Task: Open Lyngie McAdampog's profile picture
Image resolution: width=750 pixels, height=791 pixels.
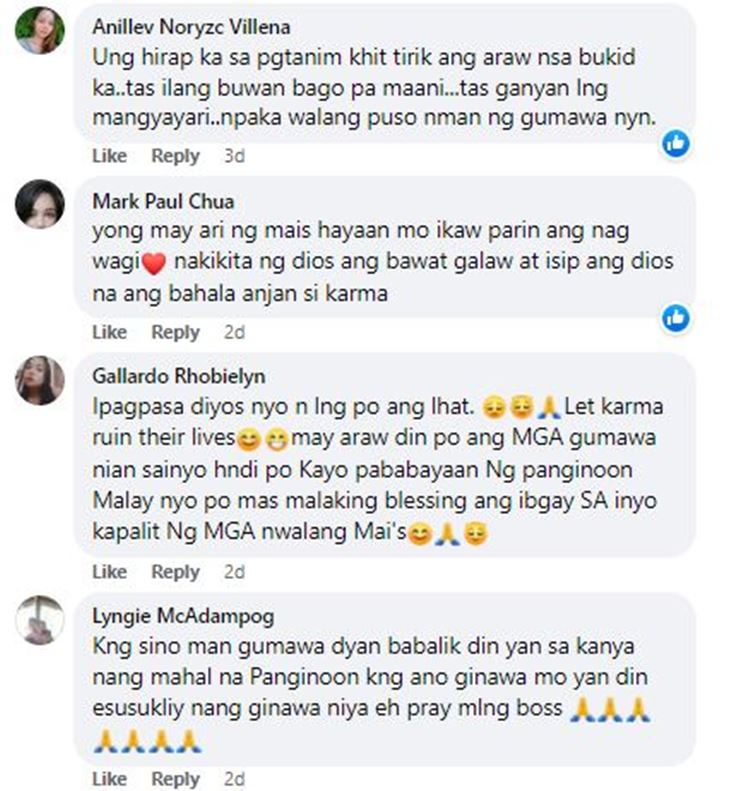Action: click(x=40, y=620)
